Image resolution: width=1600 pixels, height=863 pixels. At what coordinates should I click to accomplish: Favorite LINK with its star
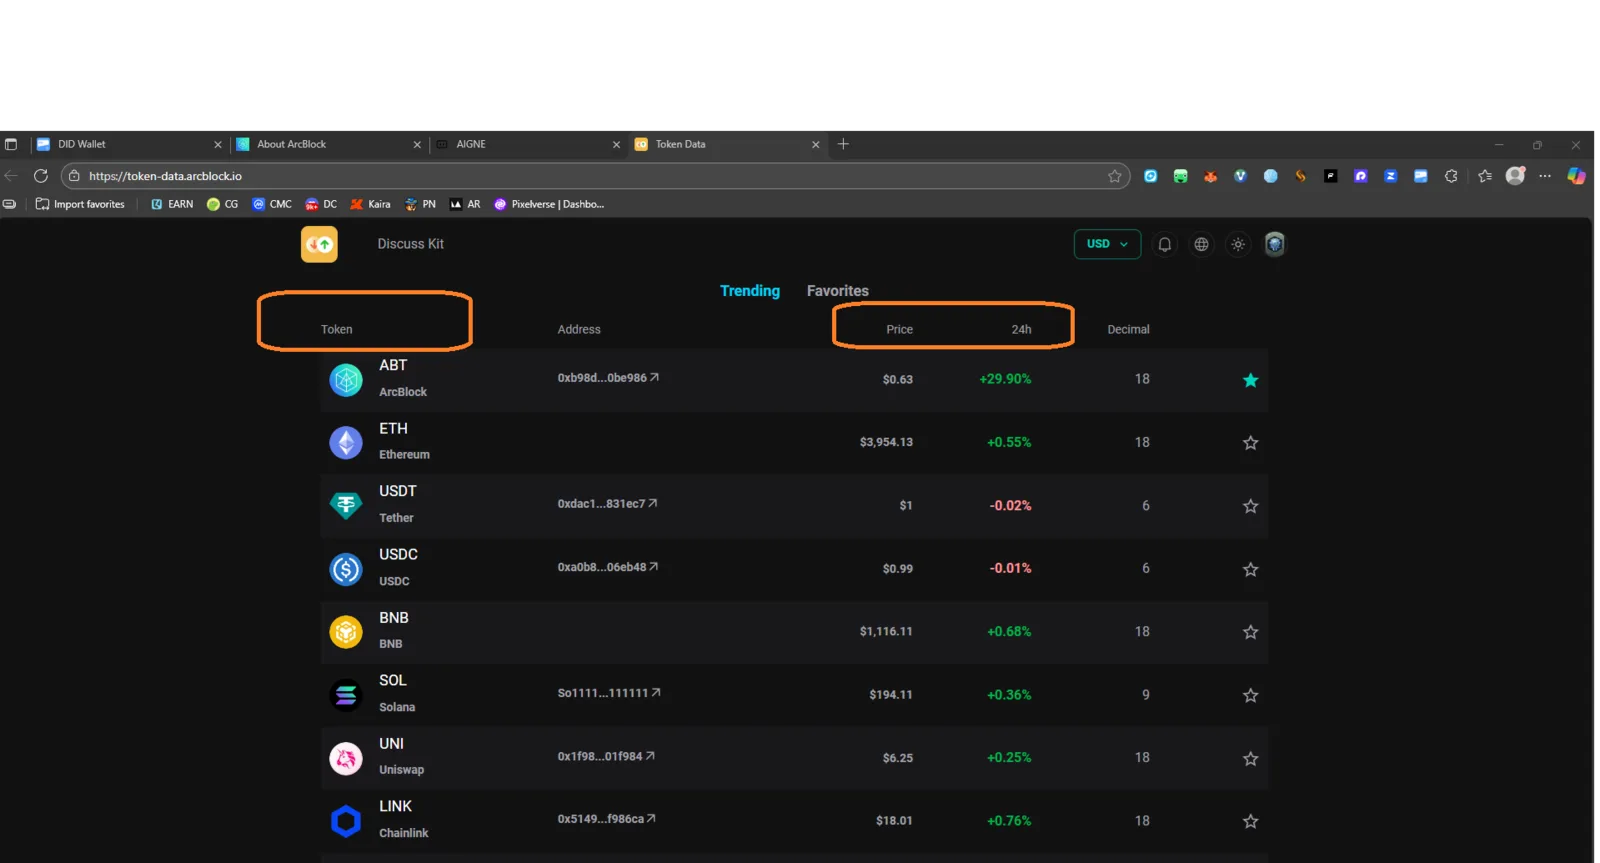point(1250,821)
